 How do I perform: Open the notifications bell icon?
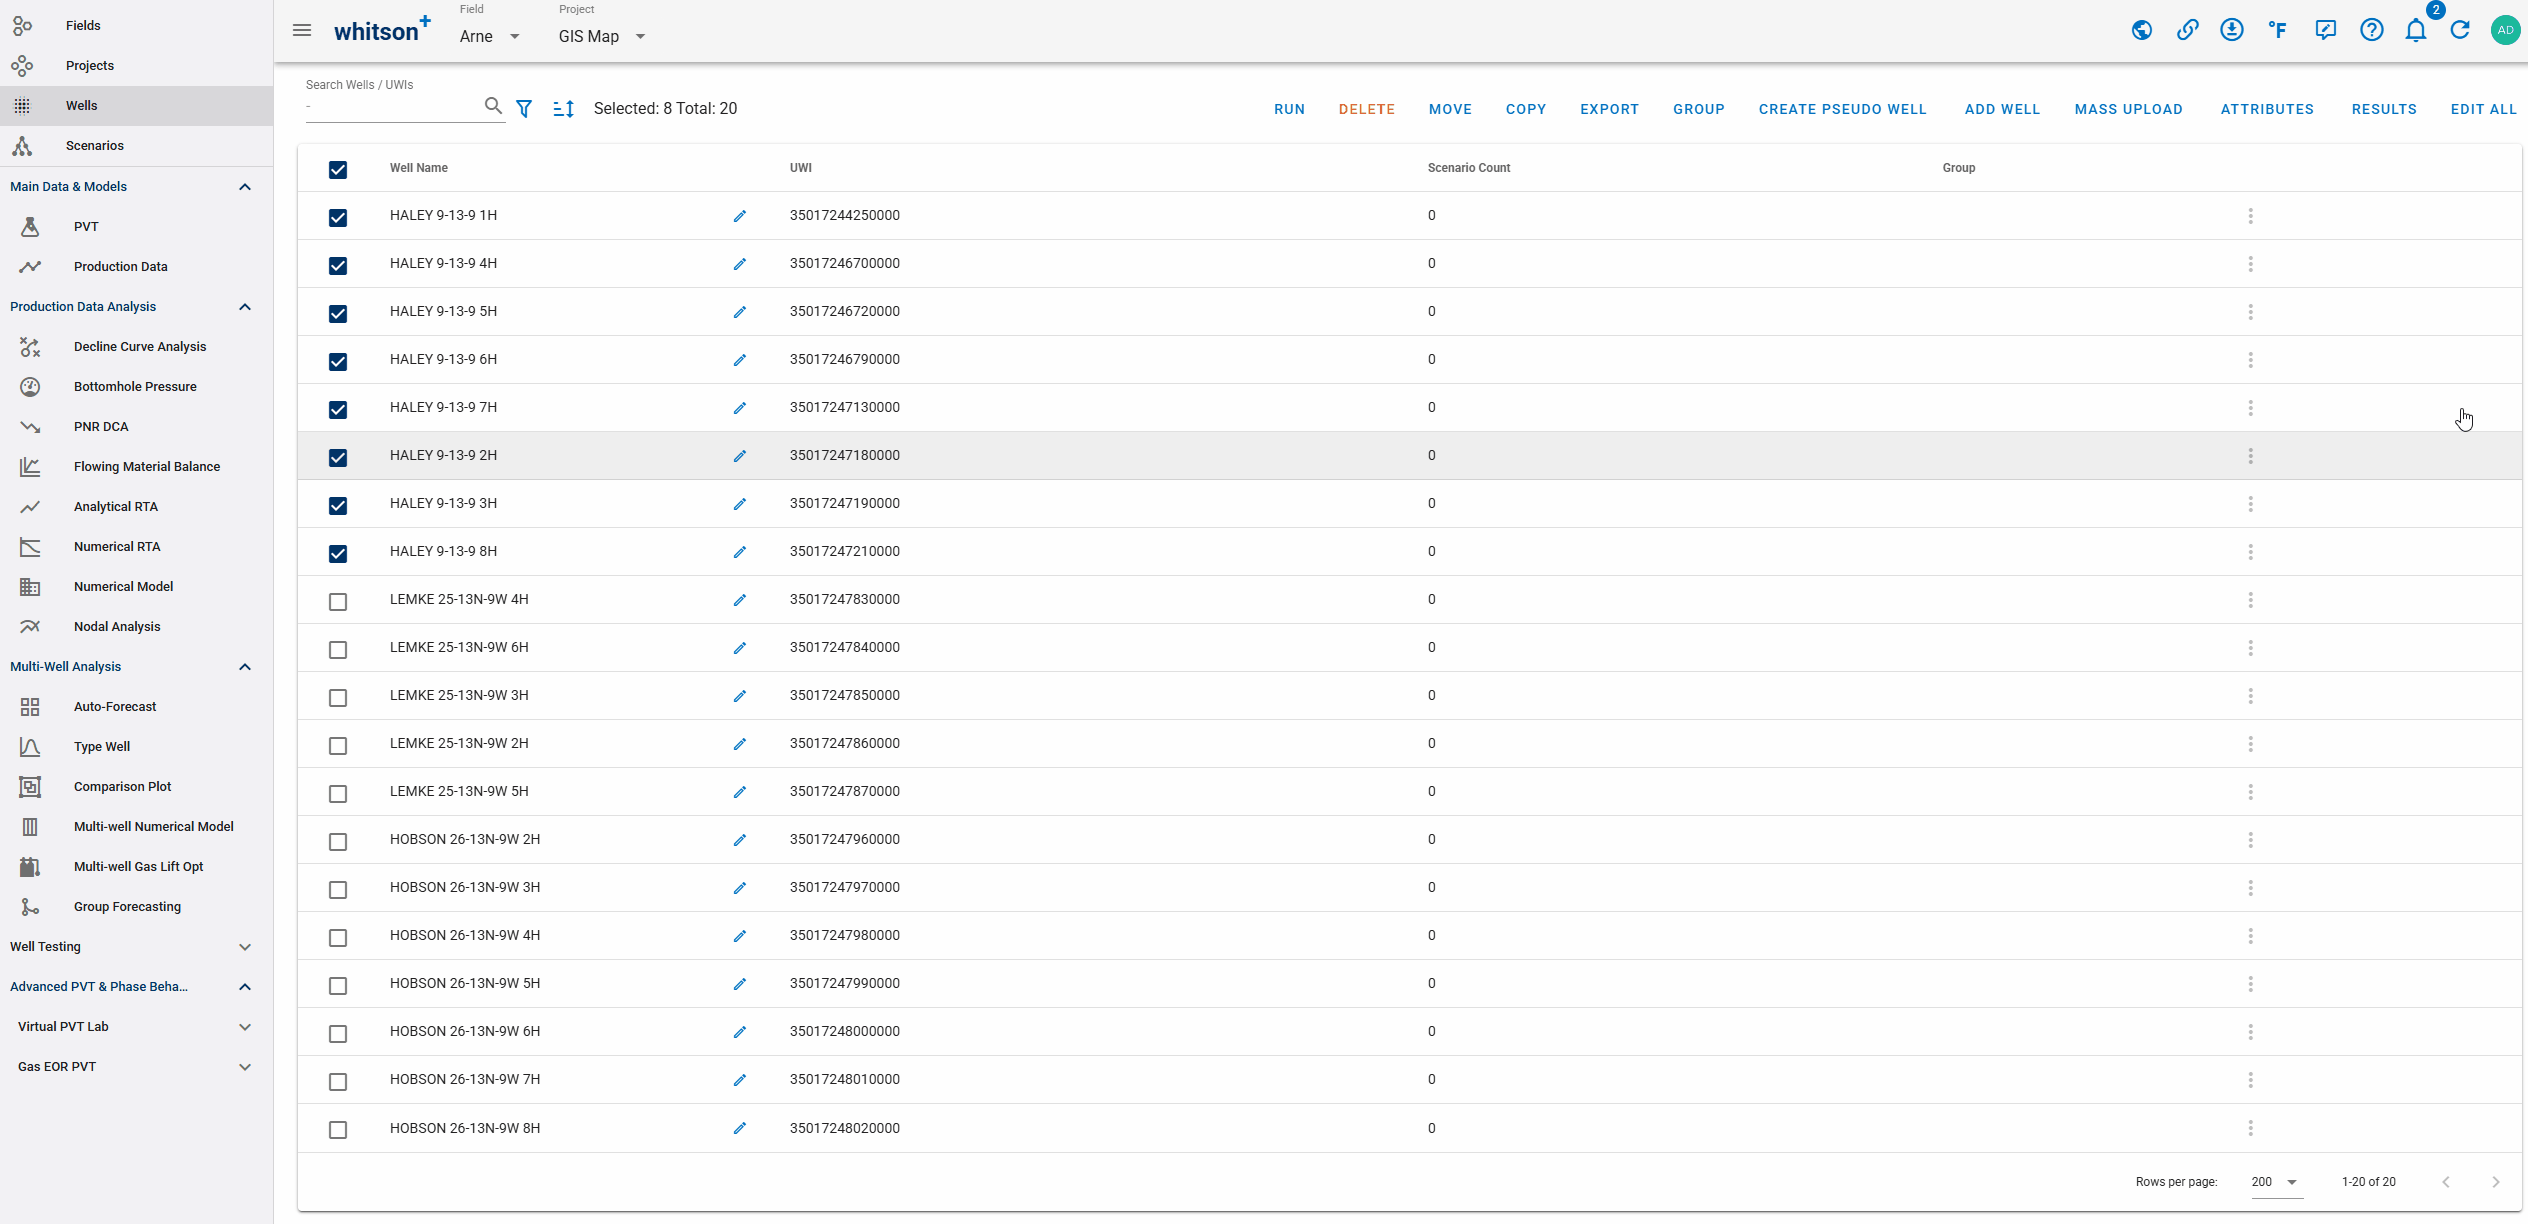point(2415,30)
